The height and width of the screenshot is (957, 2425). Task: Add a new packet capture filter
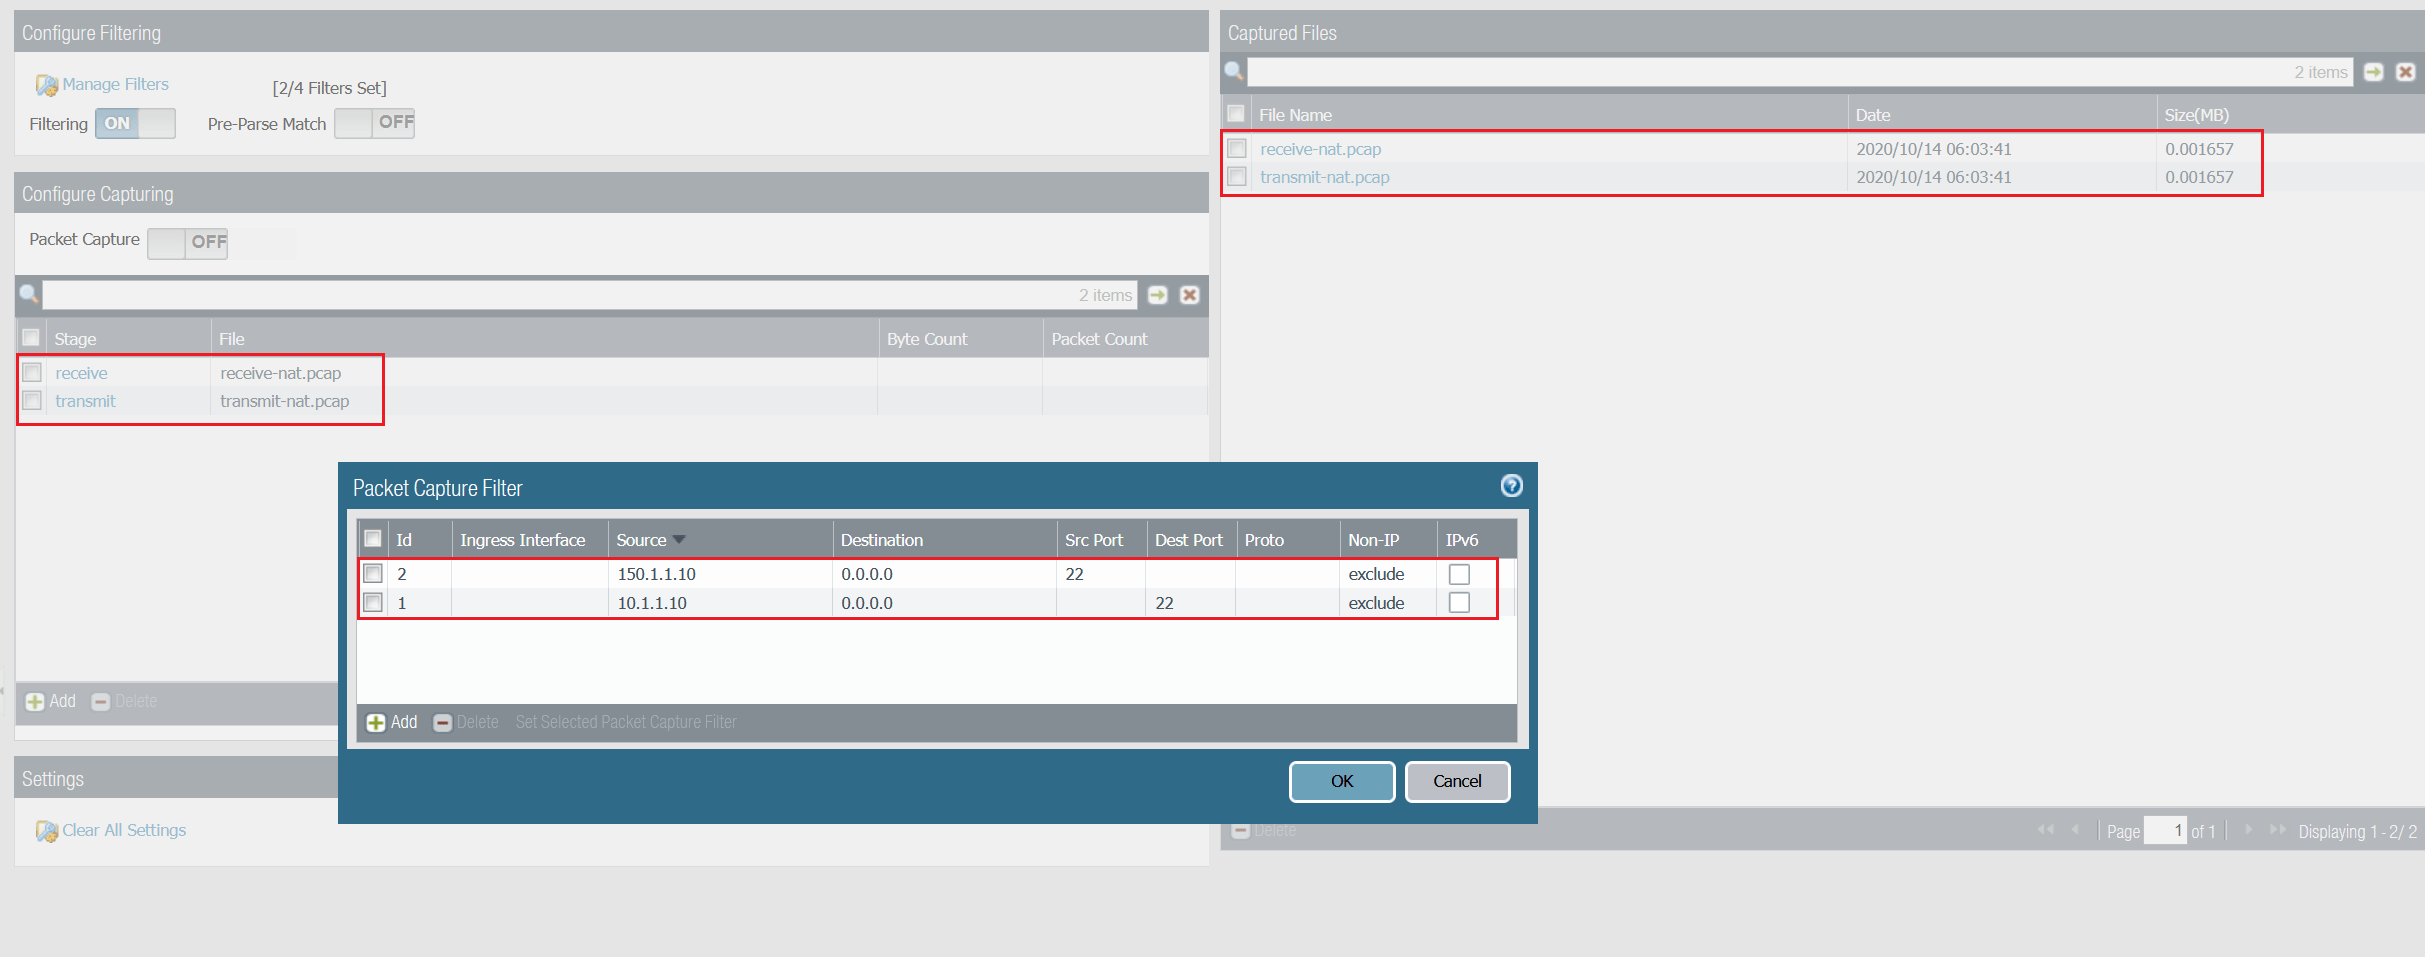tap(392, 722)
